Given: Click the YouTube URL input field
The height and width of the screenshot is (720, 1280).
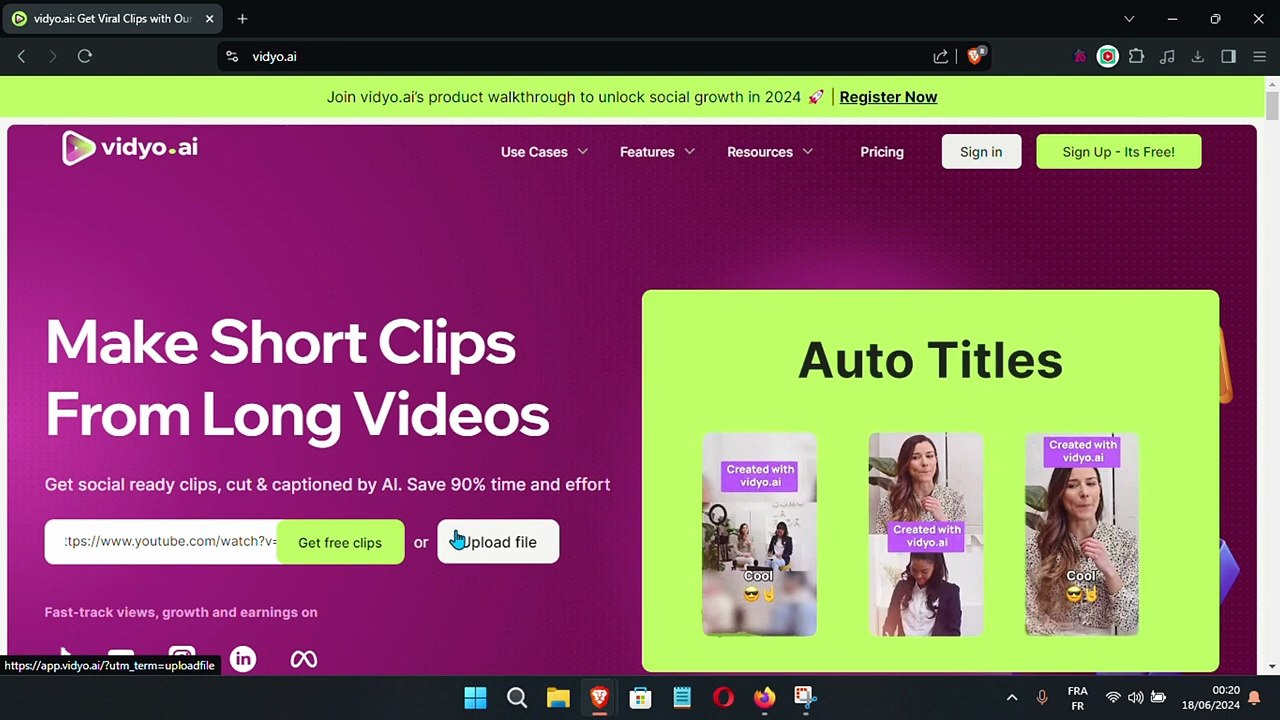Looking at the screenshot, I should pyautogui.click(x=162, y=542).
